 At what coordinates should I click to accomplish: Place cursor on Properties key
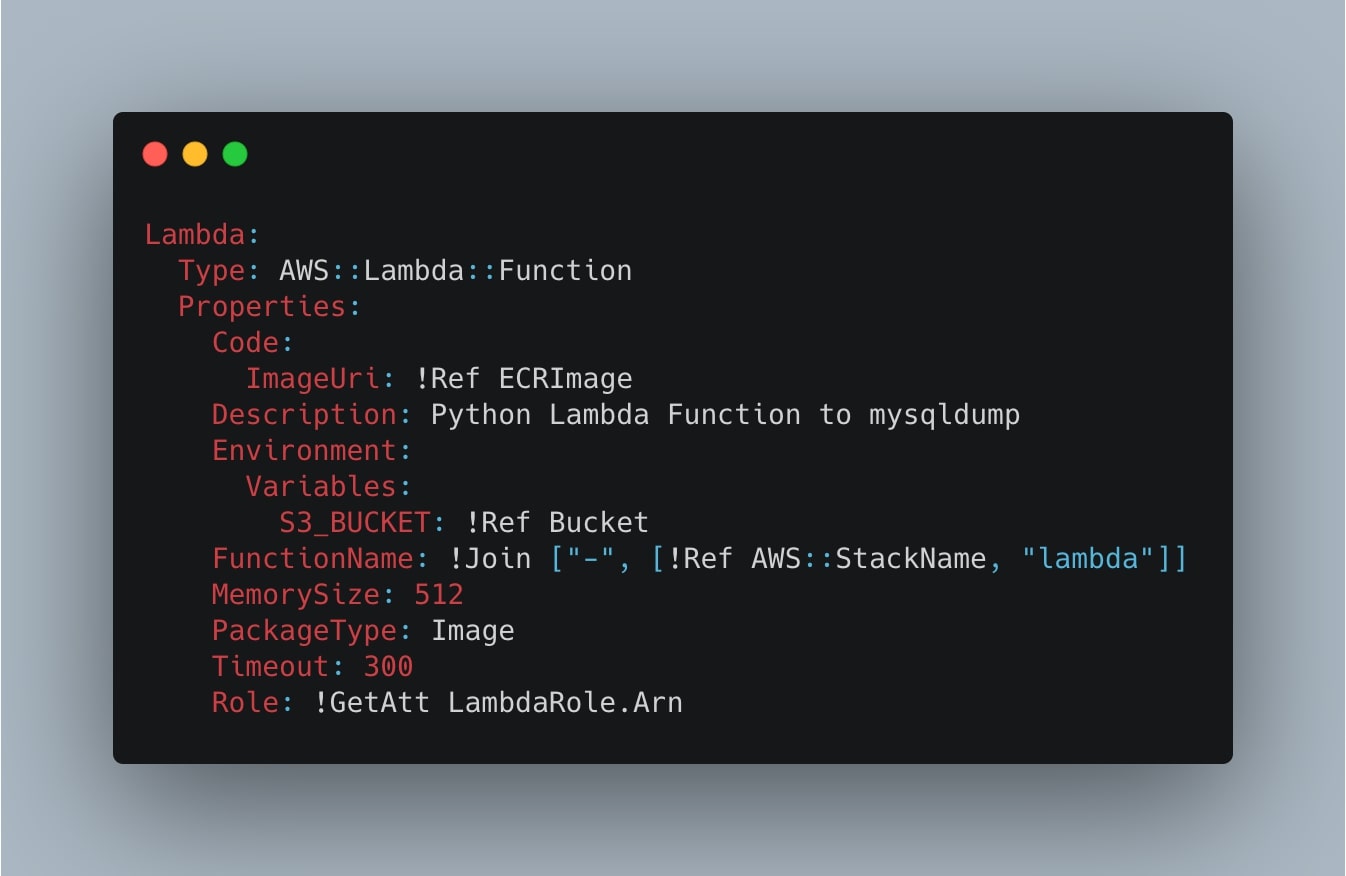(x=262, y=307)
